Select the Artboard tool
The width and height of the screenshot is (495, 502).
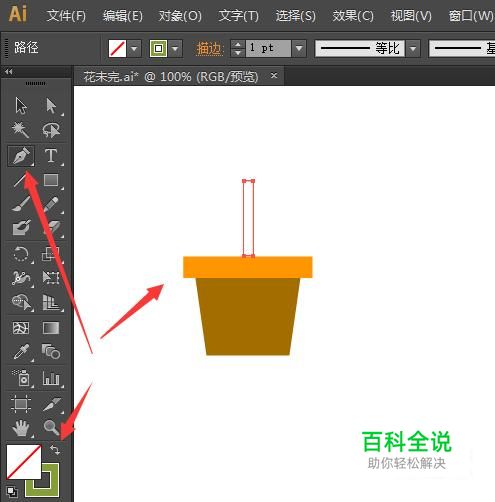tap(21, 404)
